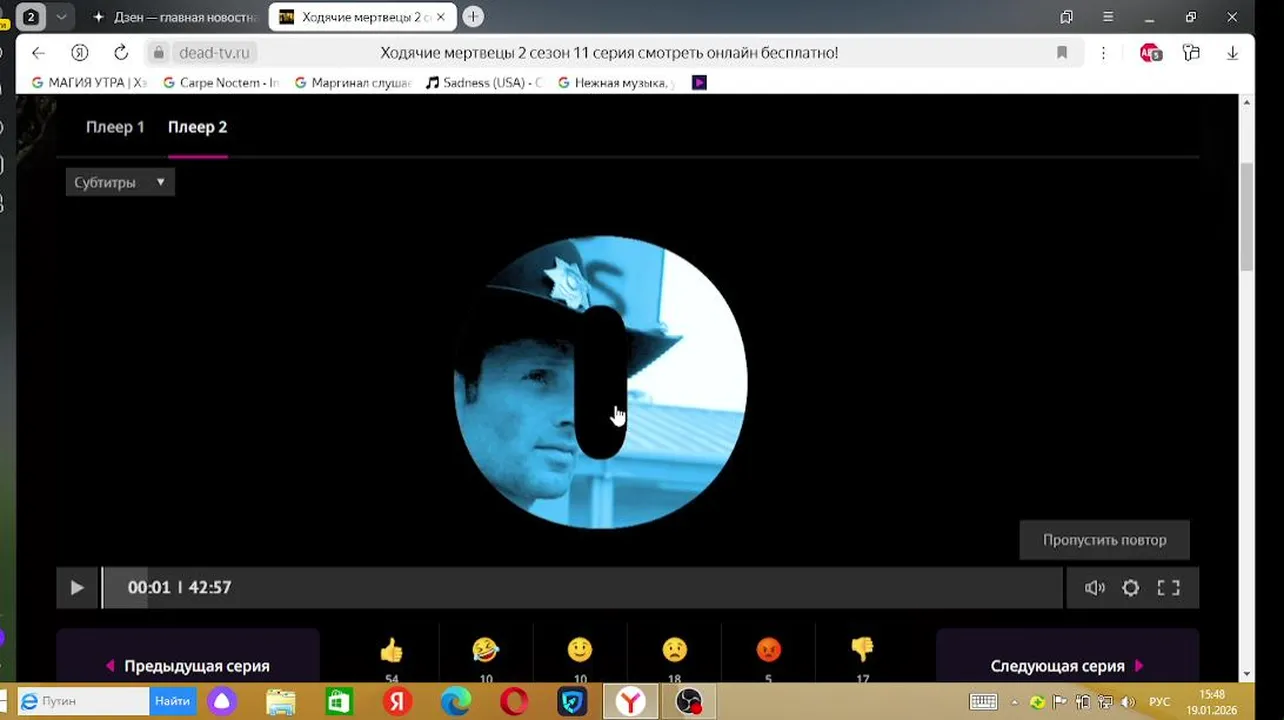1284x720 pixels.
Task: Open OBS Studio icon on the taskbar
Action: coord(688,702)
